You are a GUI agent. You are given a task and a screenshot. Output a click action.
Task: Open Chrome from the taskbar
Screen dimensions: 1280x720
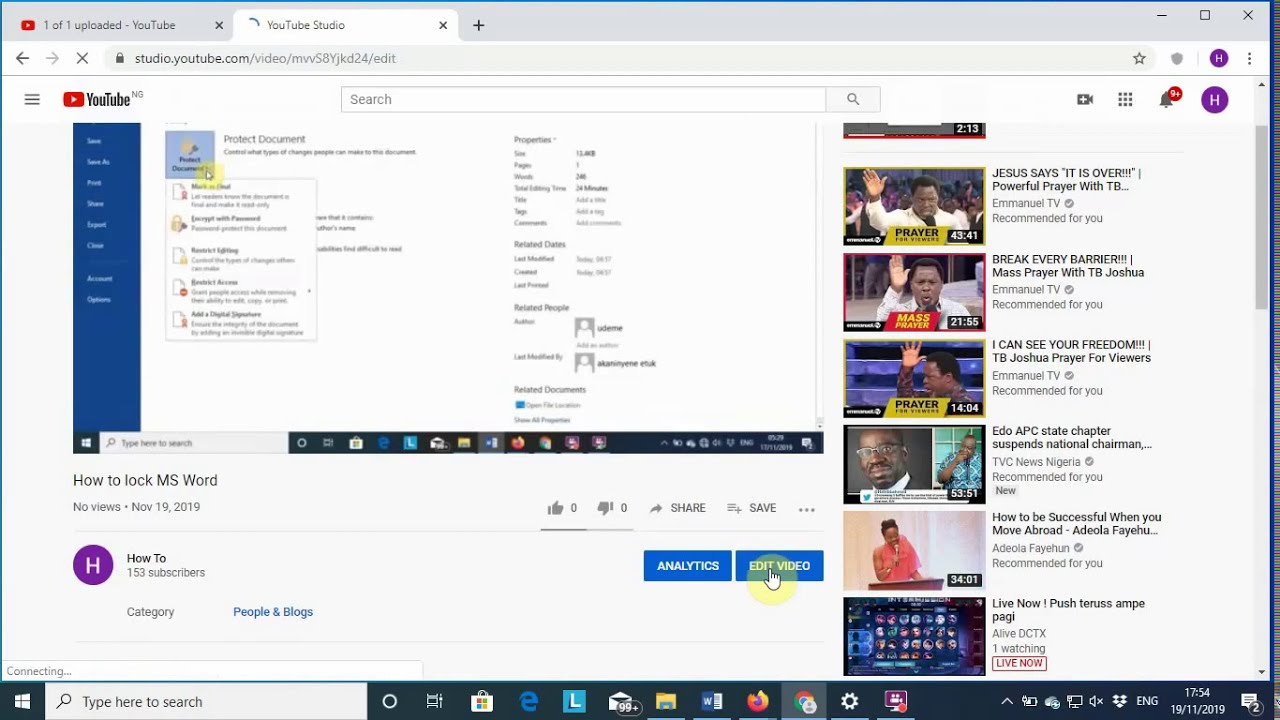[x=805, y=701]
